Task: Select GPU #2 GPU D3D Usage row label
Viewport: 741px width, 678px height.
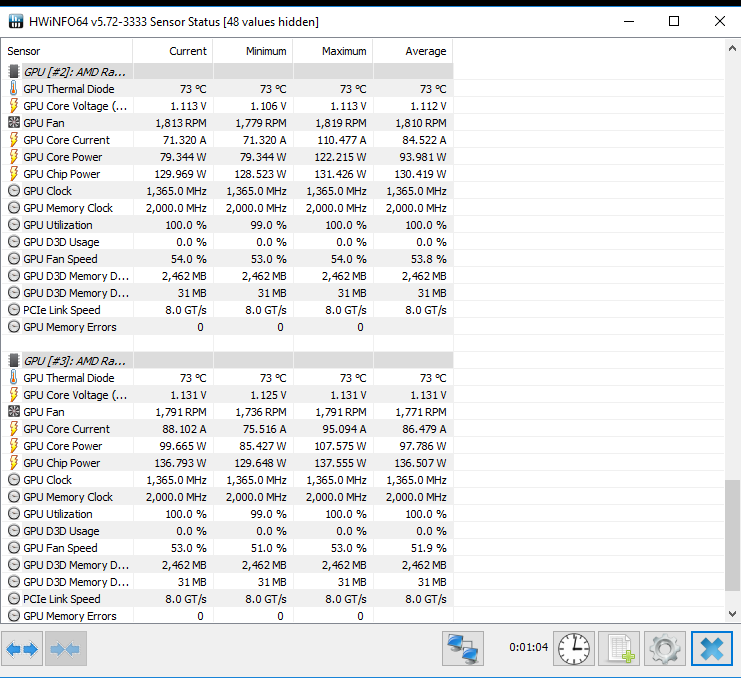Action: click(x=61, y=242)
